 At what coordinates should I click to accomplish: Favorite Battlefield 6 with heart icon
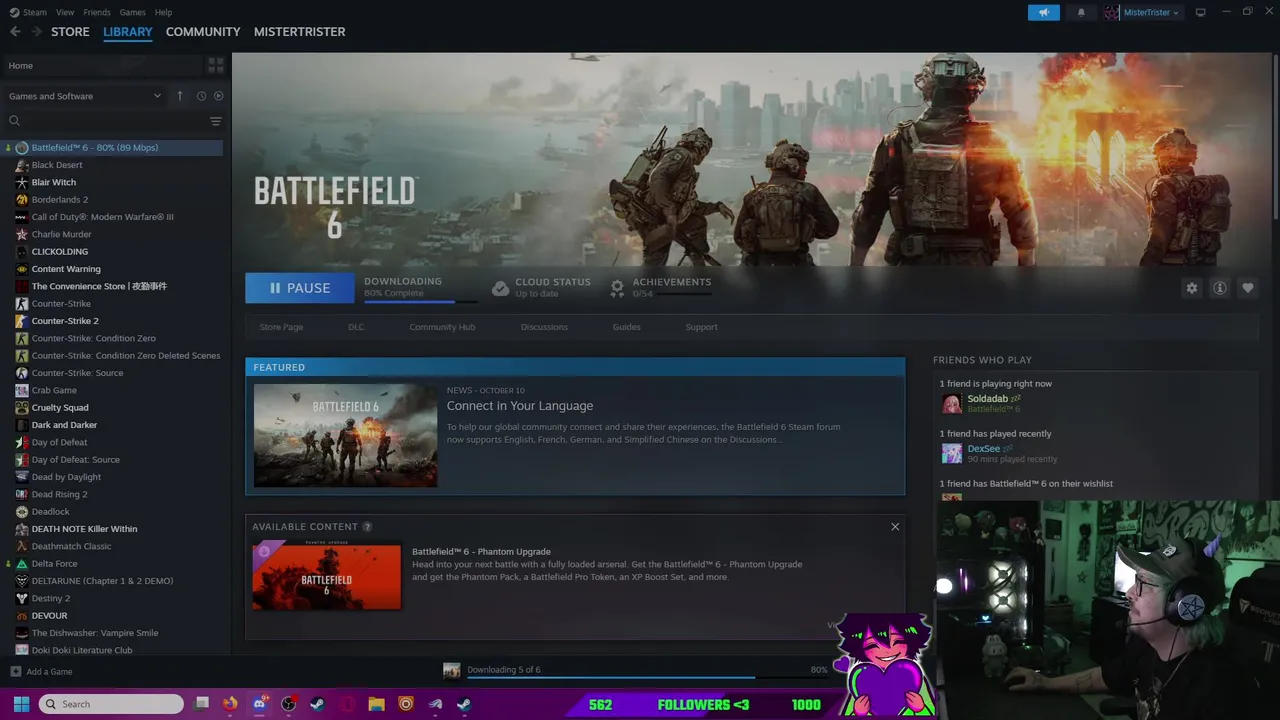coord(1247,288)
